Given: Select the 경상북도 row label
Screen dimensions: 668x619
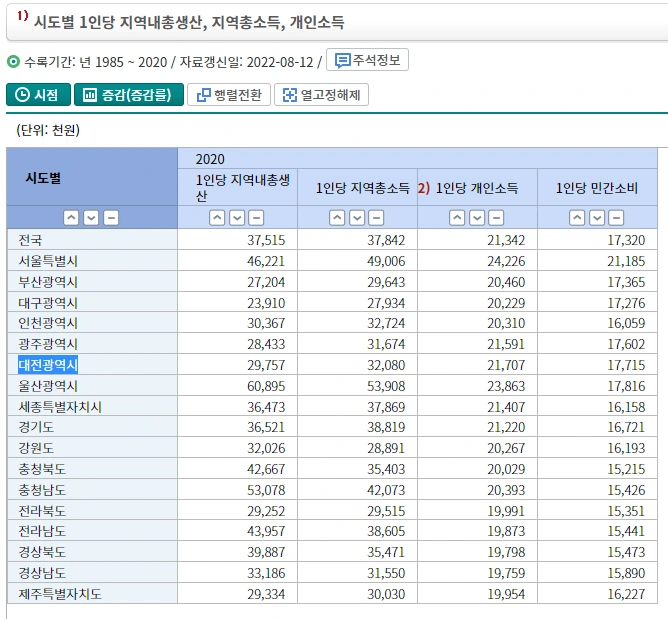Looking at the screenshot, I should click(x=42, y=552).
